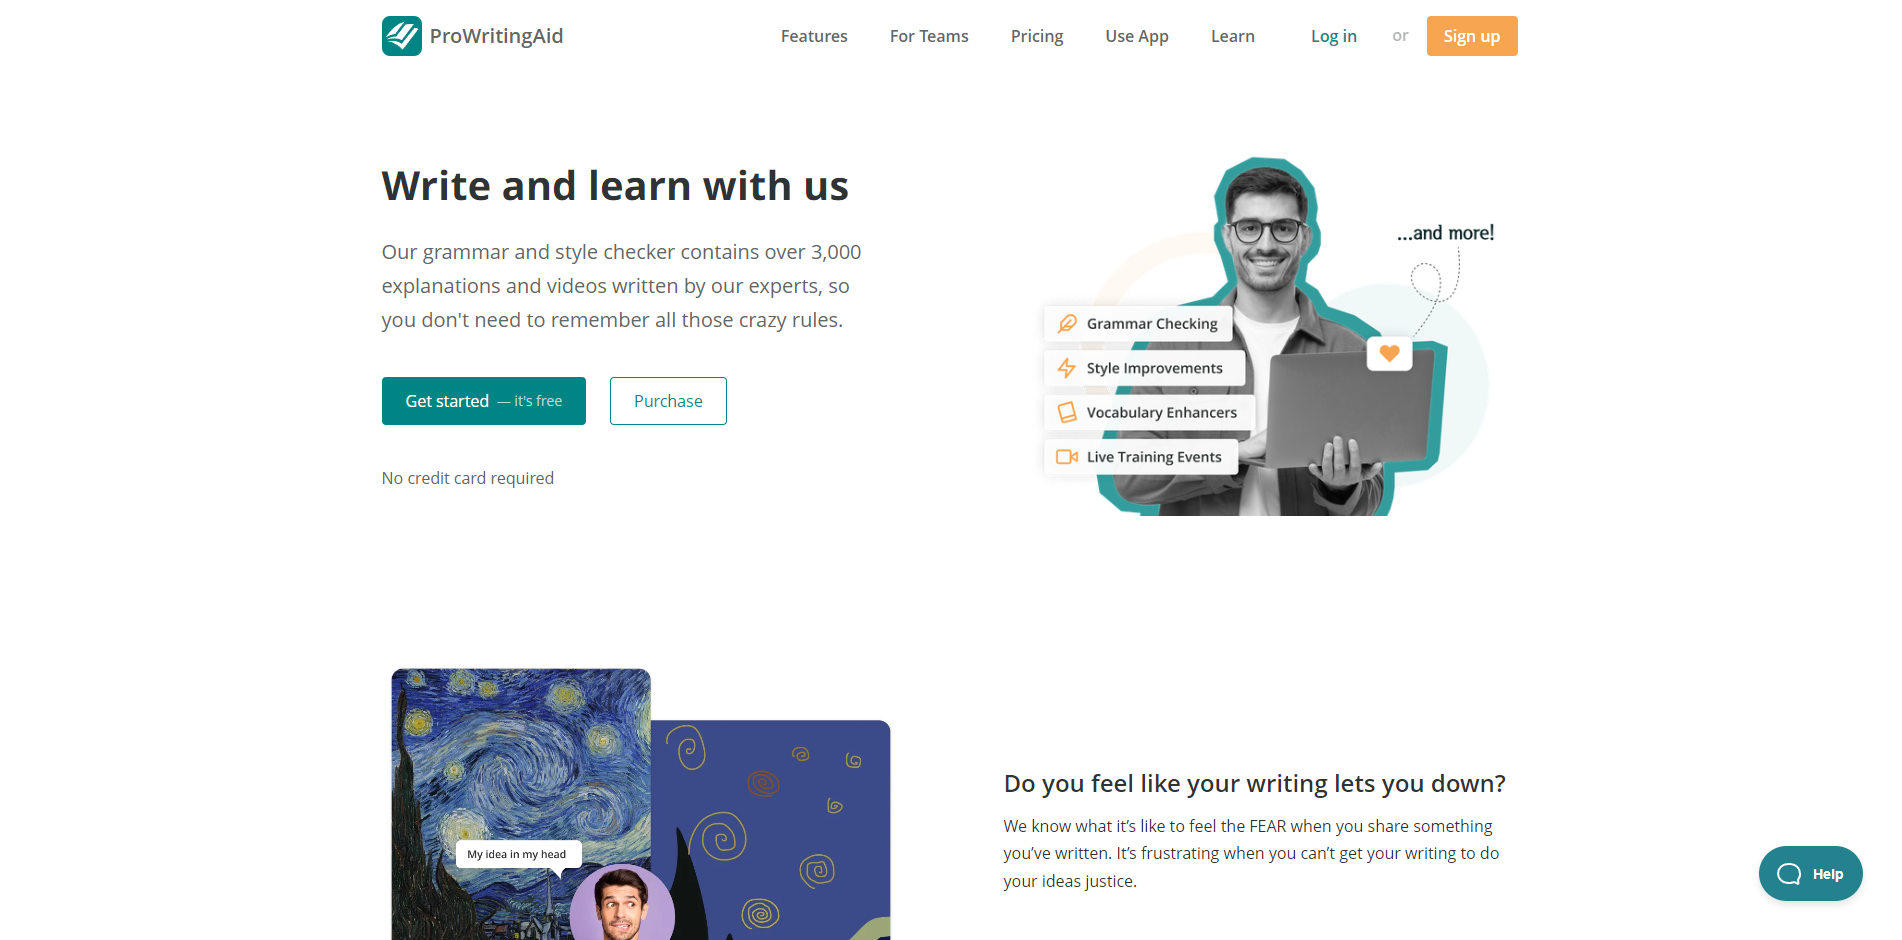This screenshot has width=1902, height=940.
Task: Click the Vocabulary Enhancers book icon
Action: tap(1067, 412)
